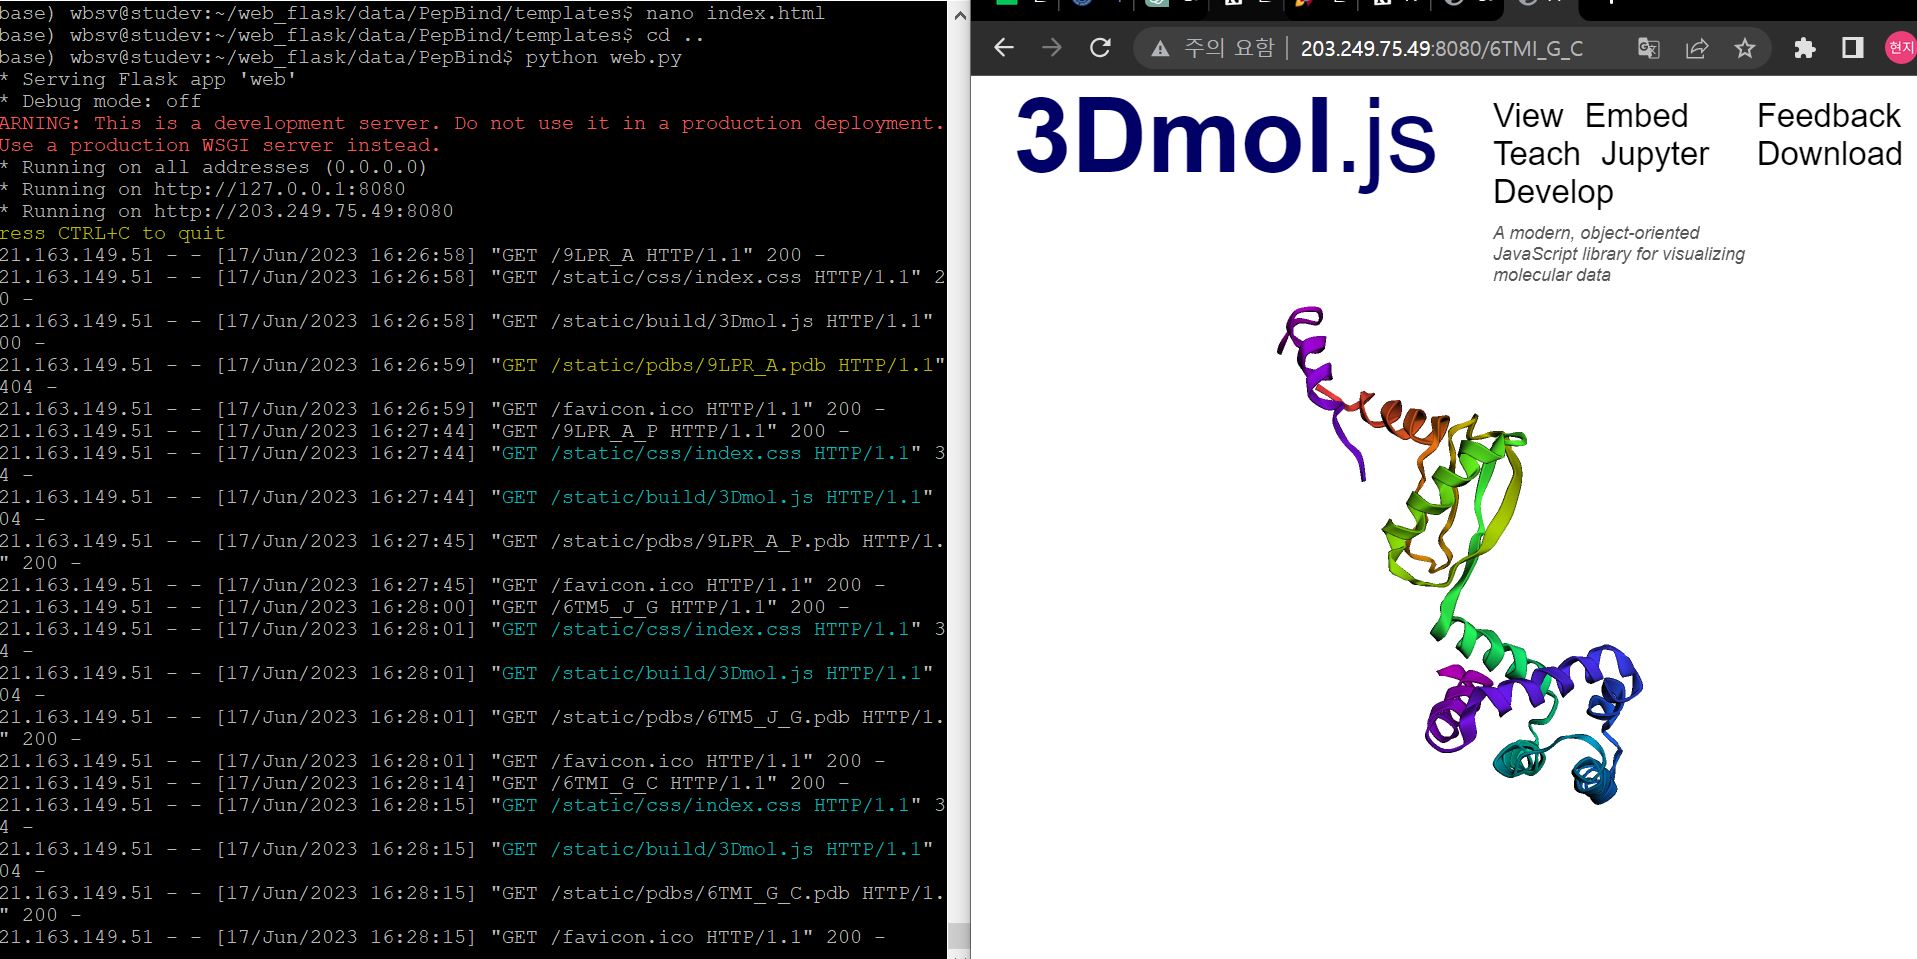Click the yellow GET 9LPR_A.pdb log line
The image size is (1917, 959).
coord(472,365)
